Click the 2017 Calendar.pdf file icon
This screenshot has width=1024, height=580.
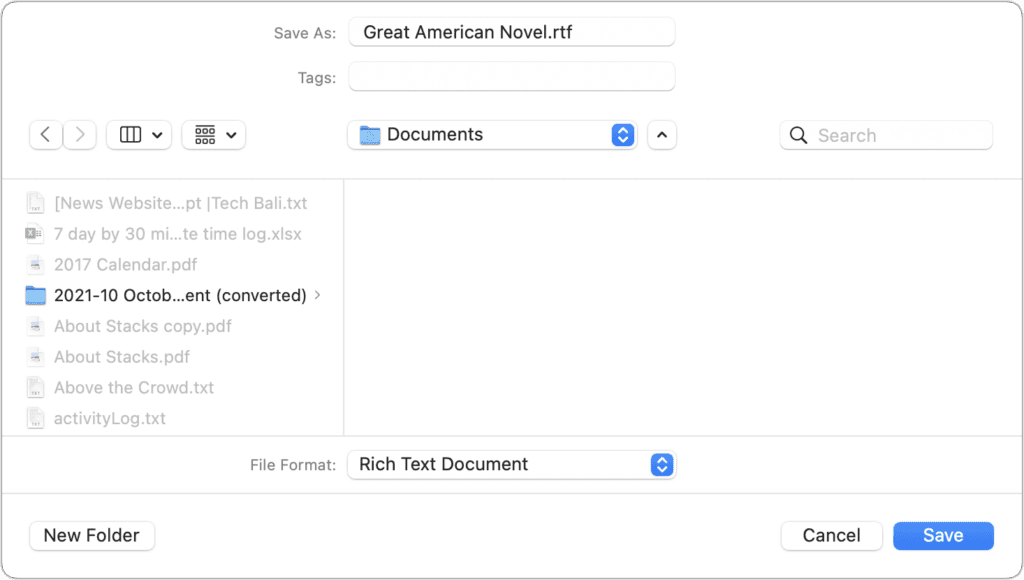pyautogui.click(x=36, y=264)
